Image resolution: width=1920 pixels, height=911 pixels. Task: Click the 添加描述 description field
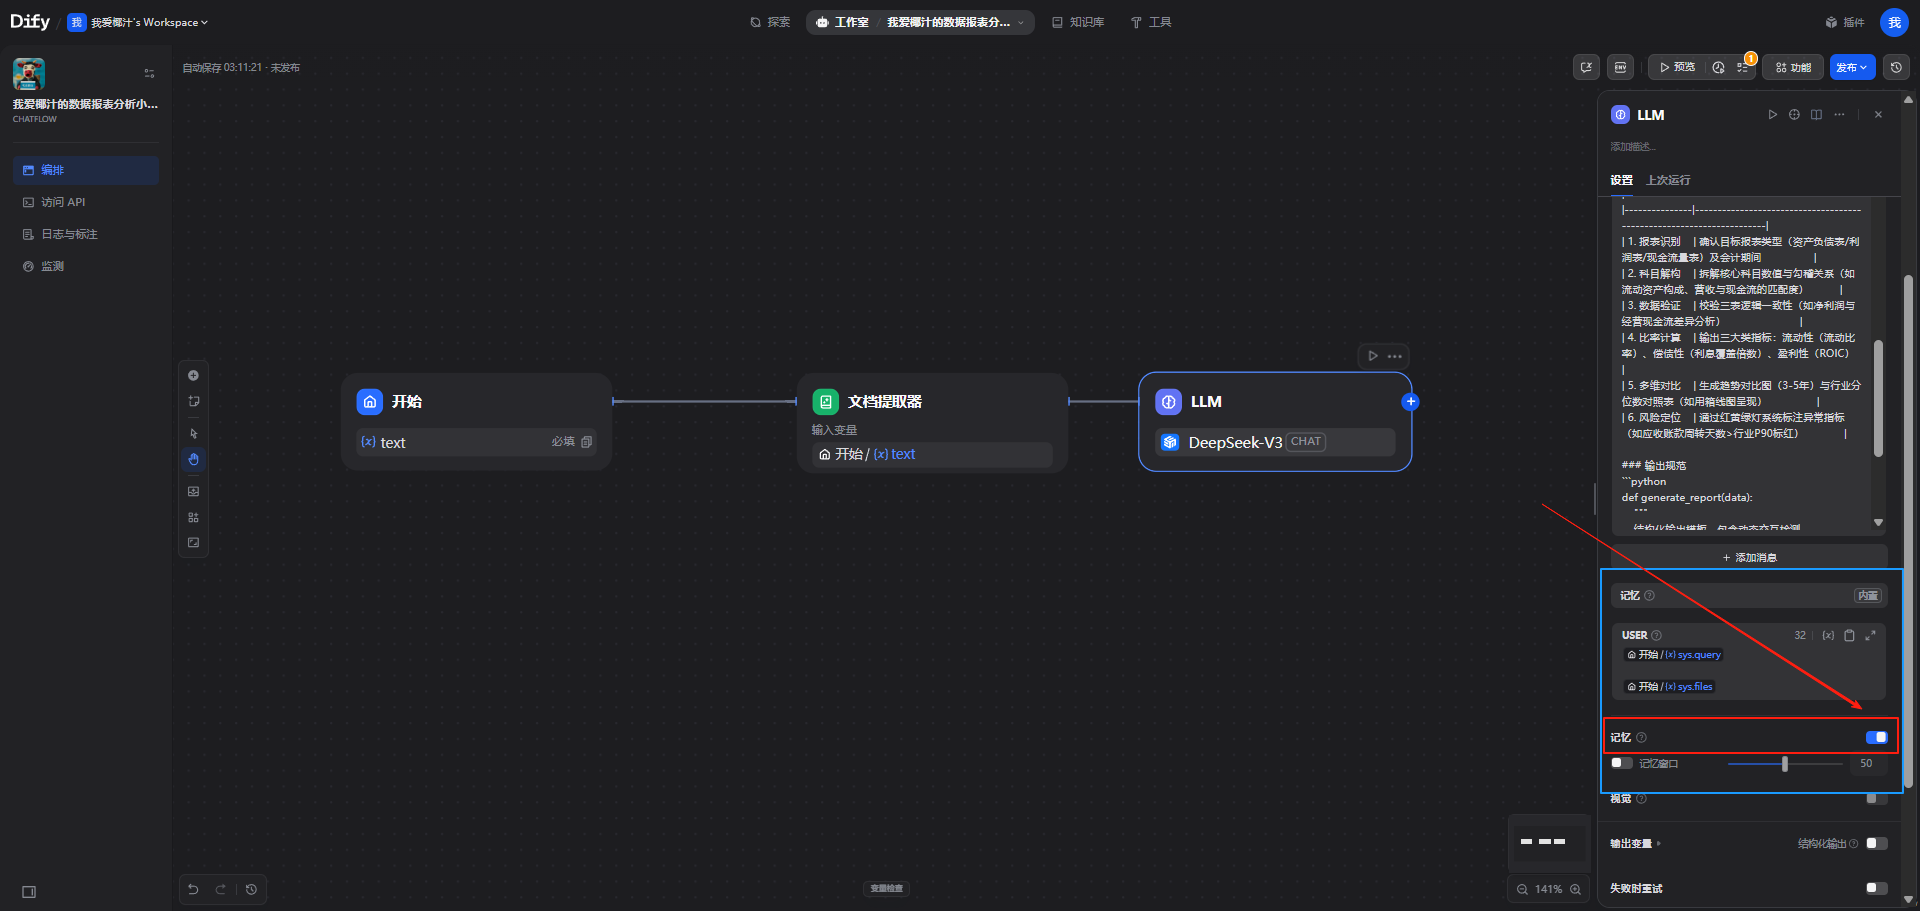click(1633, 146)
